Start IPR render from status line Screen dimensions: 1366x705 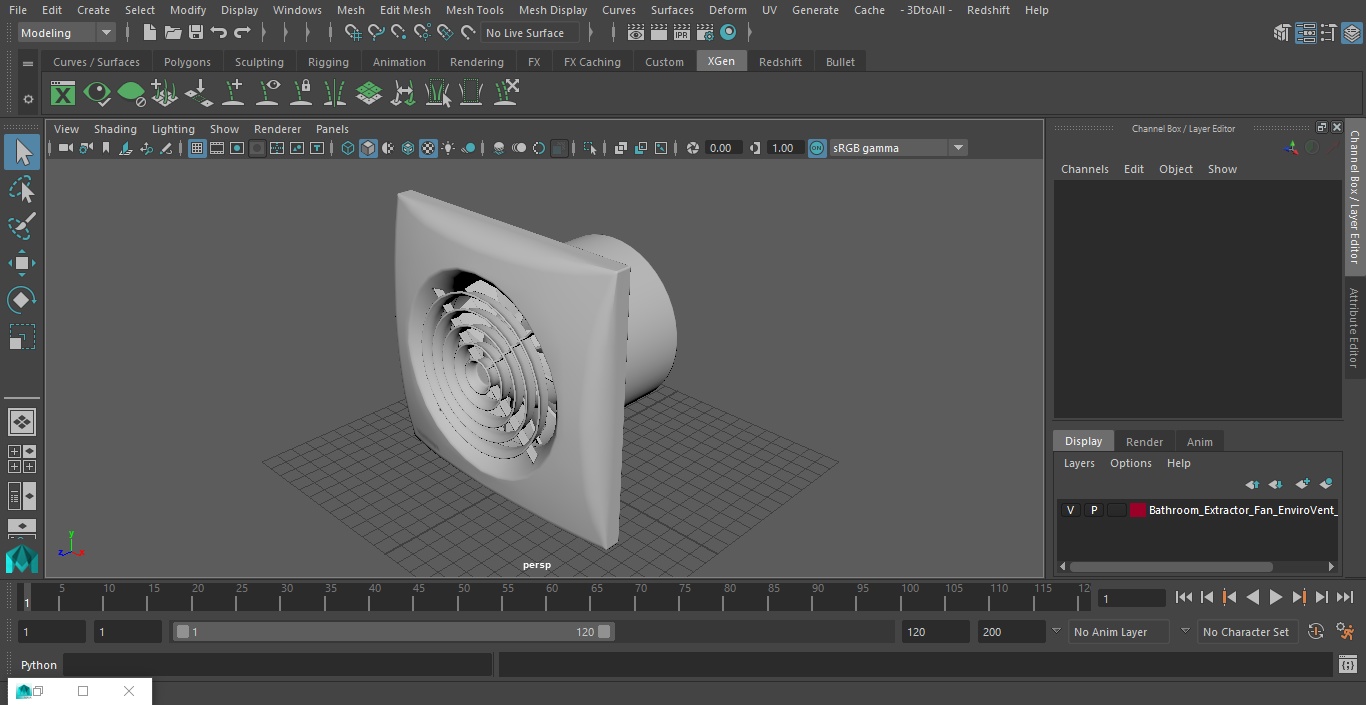682,33
